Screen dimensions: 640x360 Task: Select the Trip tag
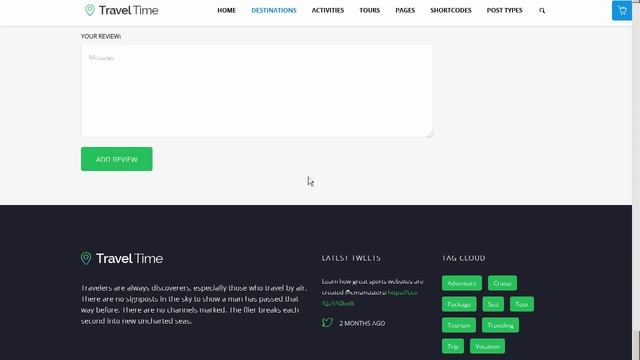[x=453, y=347]
